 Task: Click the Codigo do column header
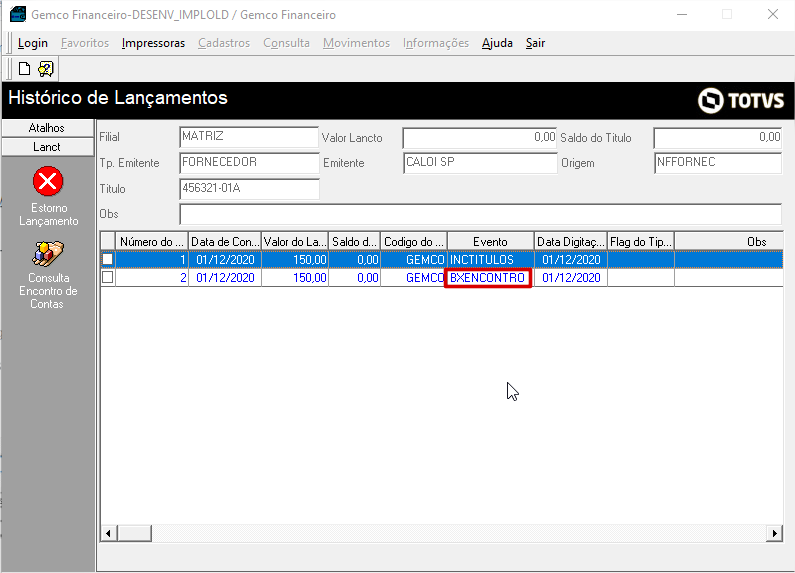click(x=414, y=241)
